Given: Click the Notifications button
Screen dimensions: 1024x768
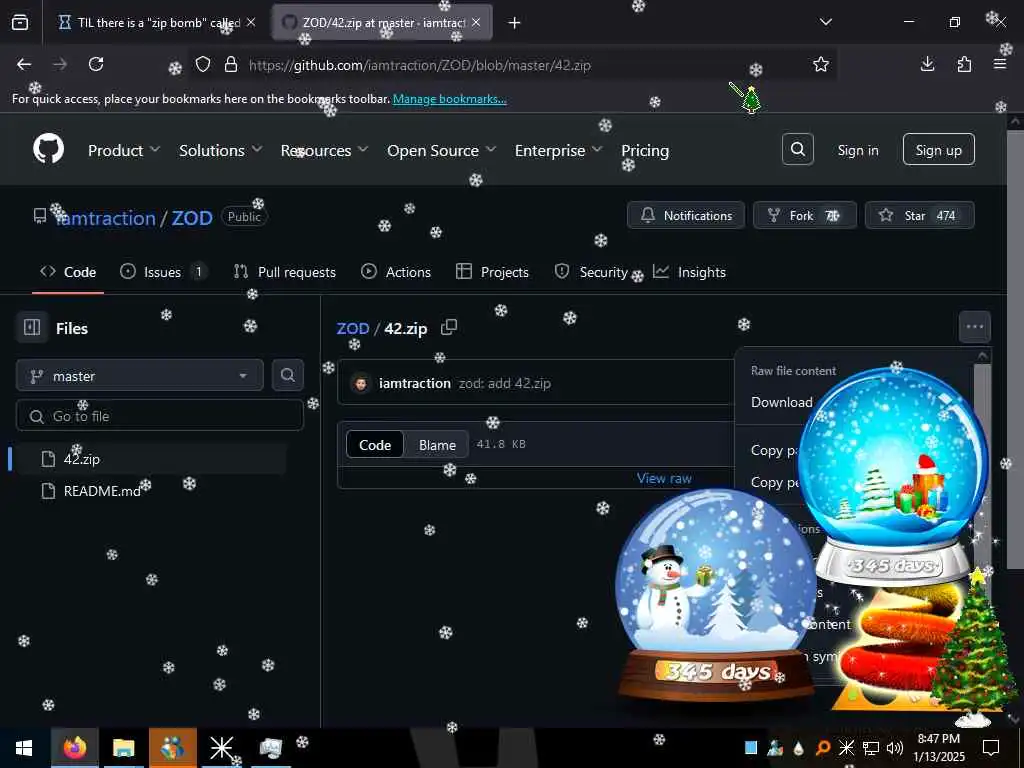Looking at the screenshot, I should pyautogui.click(x=685, y=215).
